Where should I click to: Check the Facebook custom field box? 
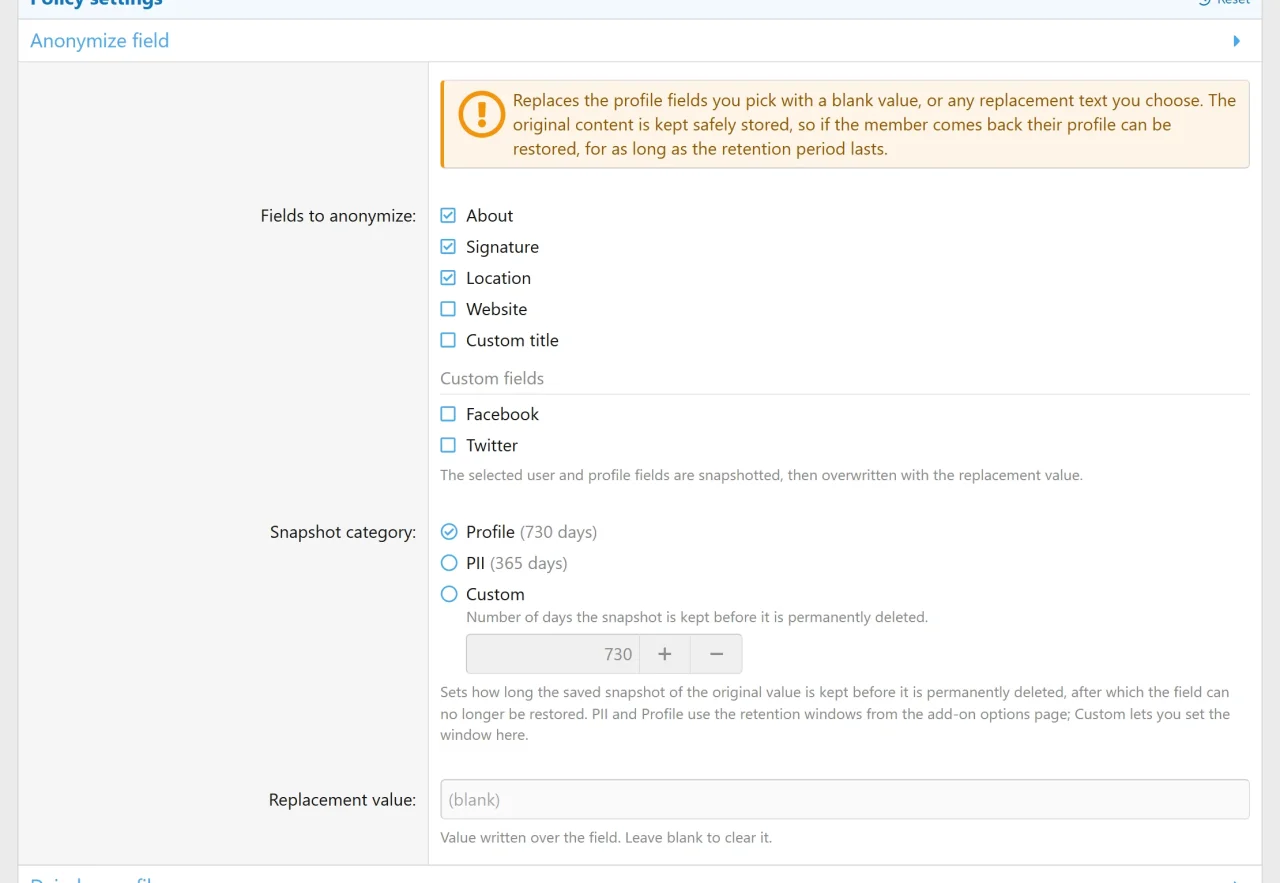[448, 414]
